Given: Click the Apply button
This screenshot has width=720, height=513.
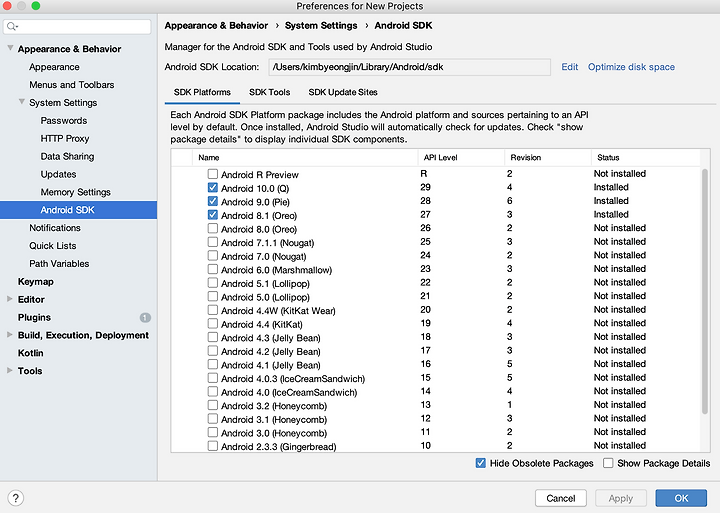Looking at the screenshot, I should (621, 498).
